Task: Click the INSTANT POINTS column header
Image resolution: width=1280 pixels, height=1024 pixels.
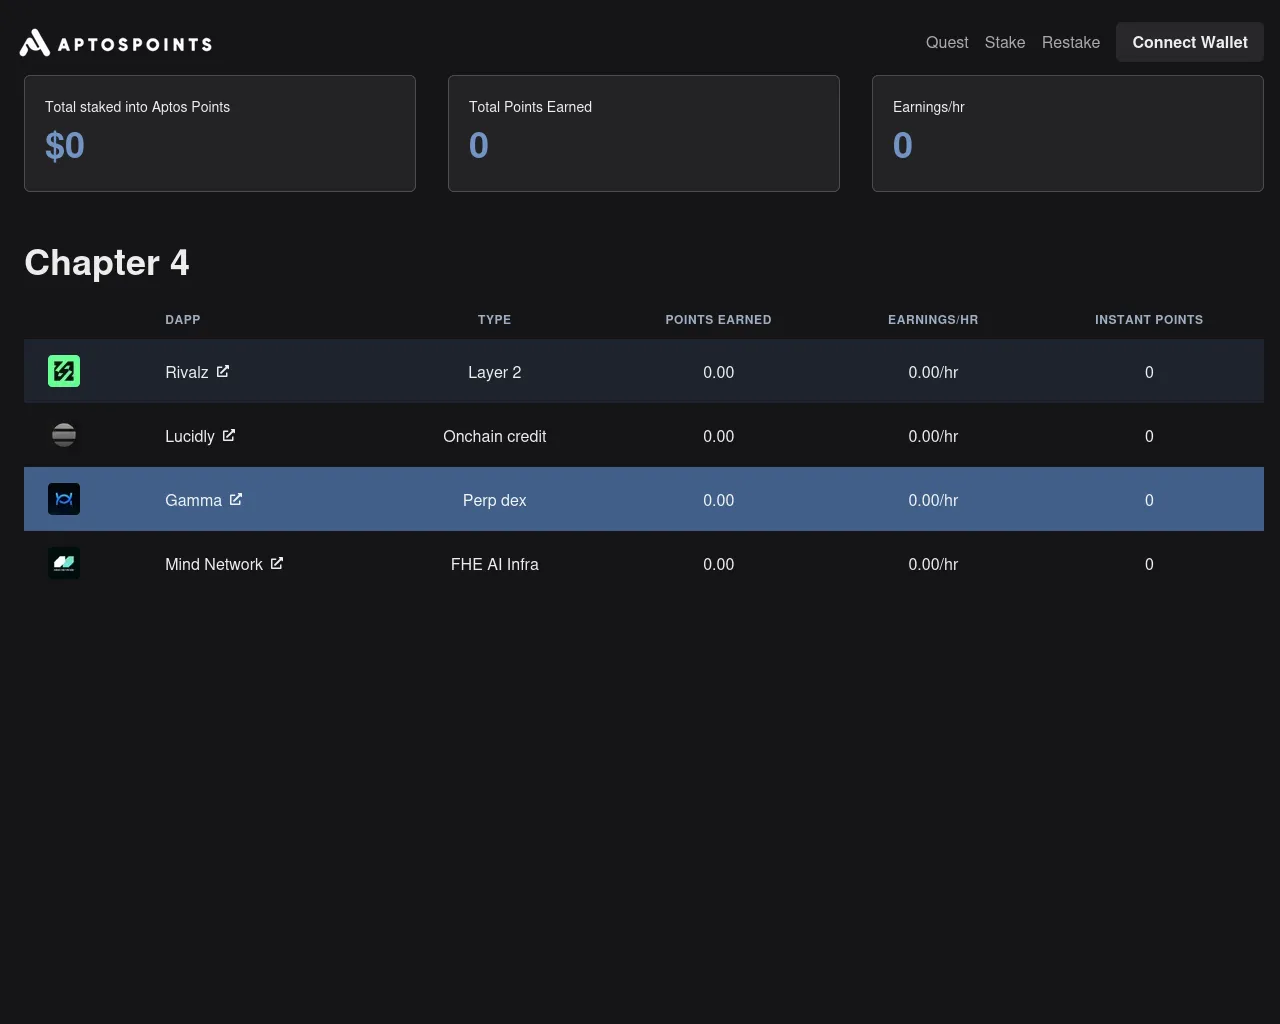Action: [1149, 320]
